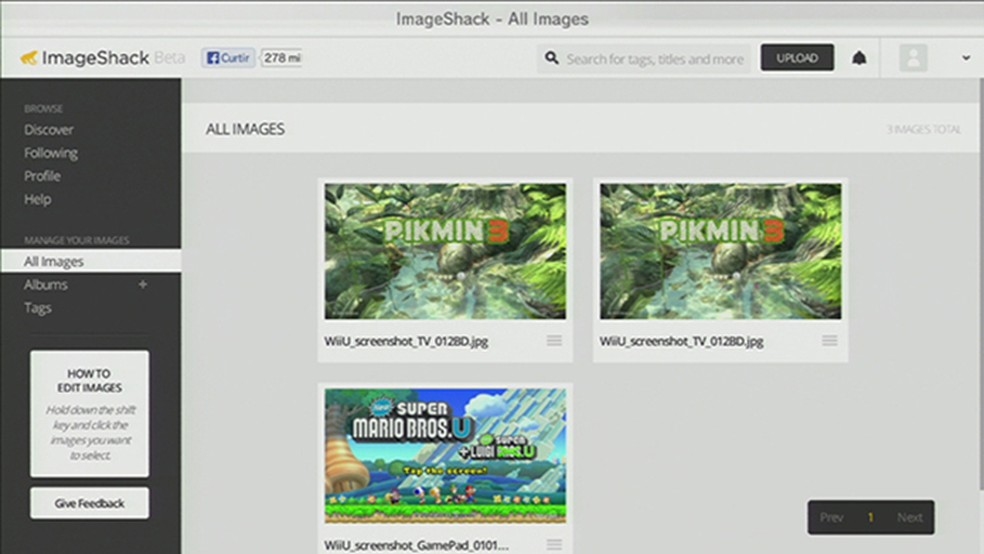
Task: Click the user profile avatar
Action: [x=913, y=58]
